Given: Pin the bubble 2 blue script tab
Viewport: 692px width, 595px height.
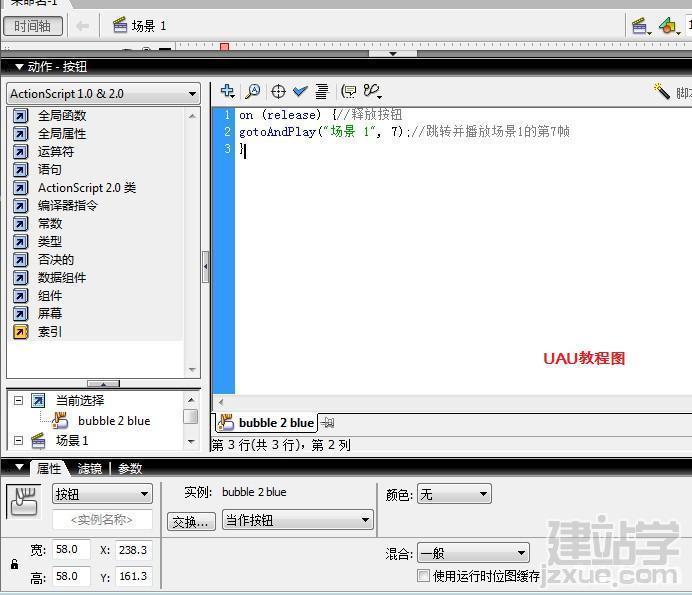Looking at the screenshot, I should pyautogui.click(x=327, y=423).
